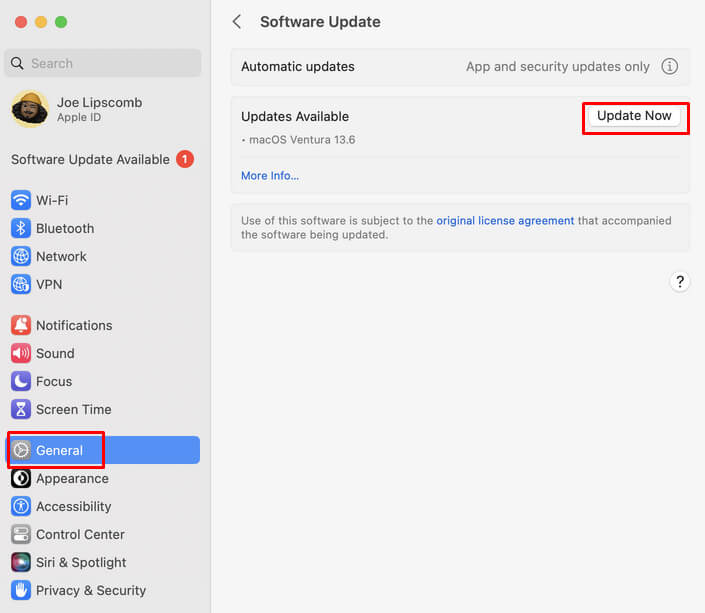Open Focus moon icon
Viewport: 705px width, 613px height.
click(21, 381)
